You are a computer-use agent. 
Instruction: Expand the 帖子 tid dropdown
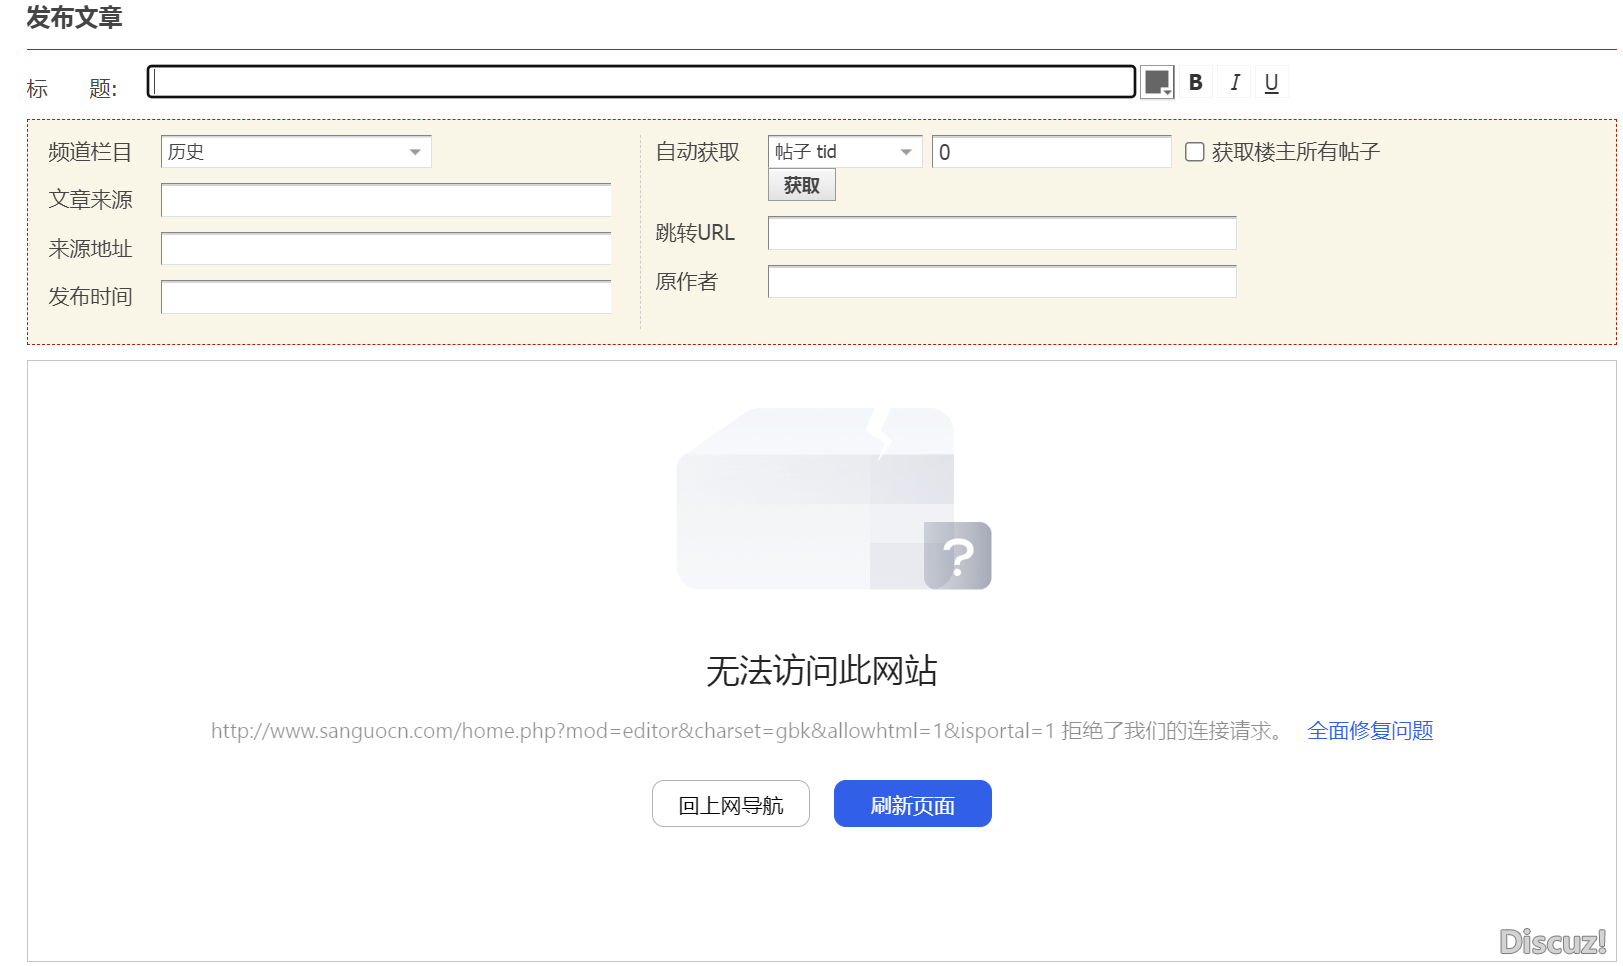pyautogui.click(x=844, y=152)
